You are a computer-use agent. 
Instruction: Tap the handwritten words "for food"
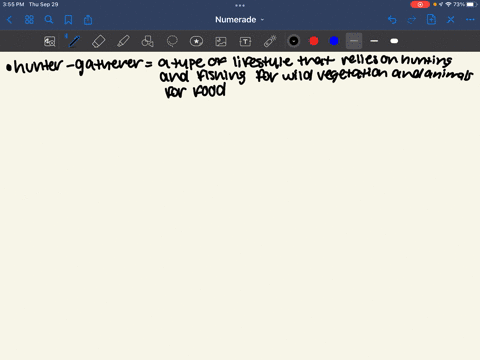[x=196, y=91]
